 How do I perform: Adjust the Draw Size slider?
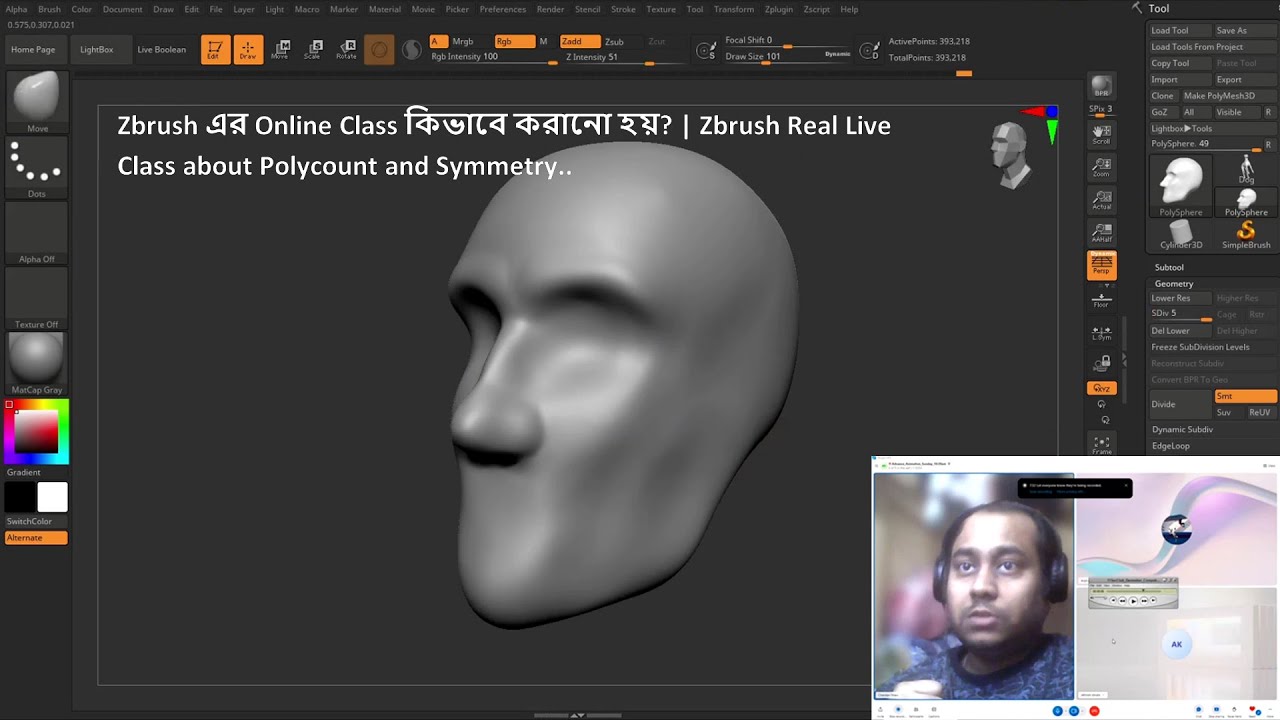790,57
